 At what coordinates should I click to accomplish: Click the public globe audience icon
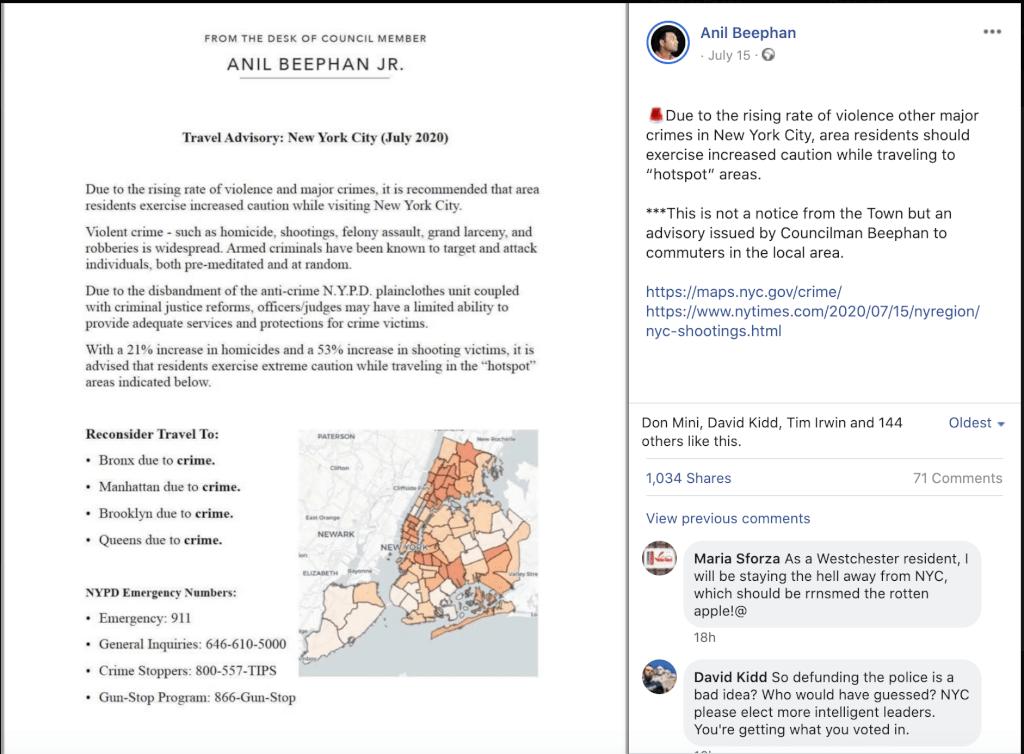768,55
